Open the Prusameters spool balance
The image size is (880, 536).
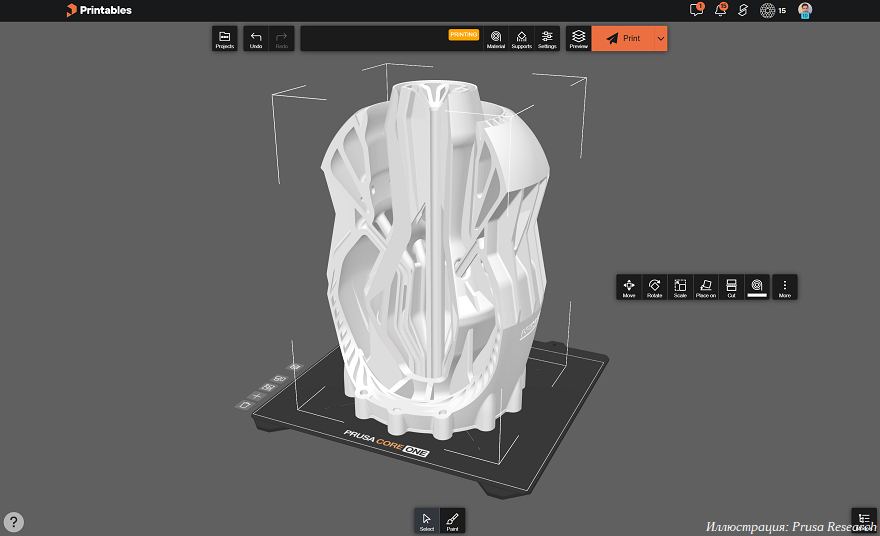coord(773,10)
